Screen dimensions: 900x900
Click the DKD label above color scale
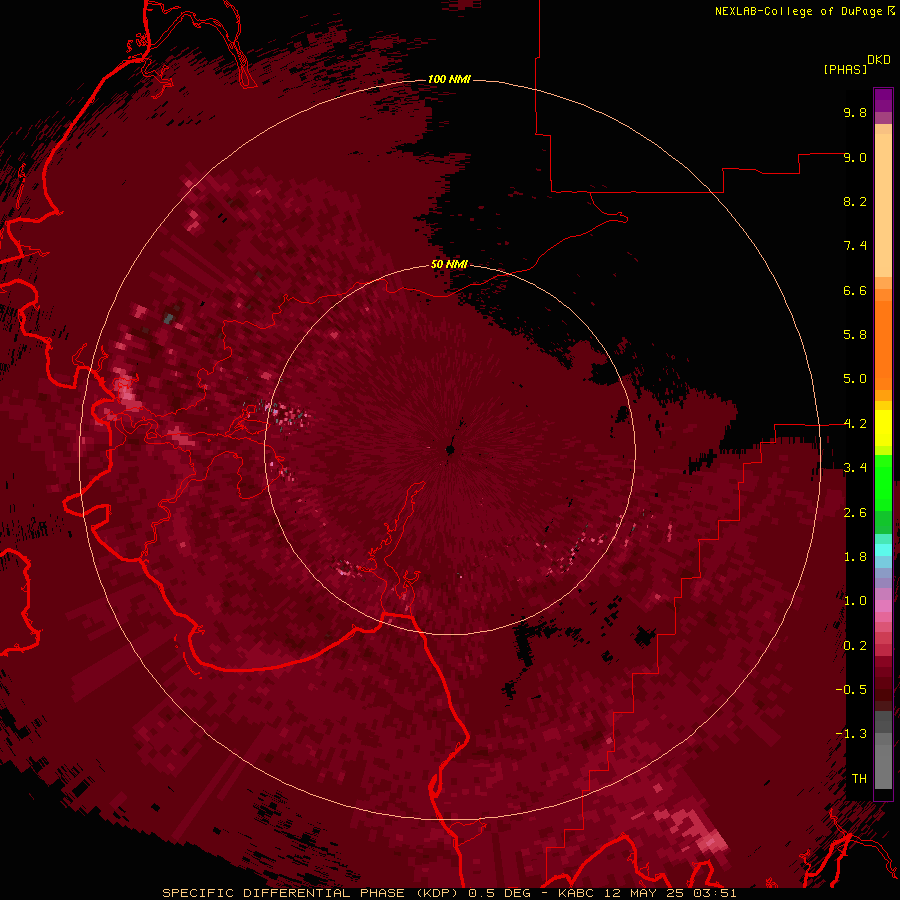click(x=878, y=60)
